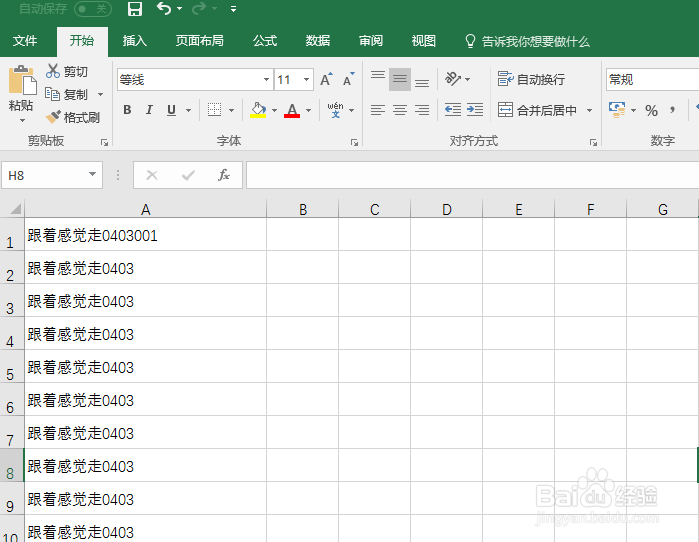Toggle Bold formatting
The image size is (699, 542).
(x=127, y=110)
